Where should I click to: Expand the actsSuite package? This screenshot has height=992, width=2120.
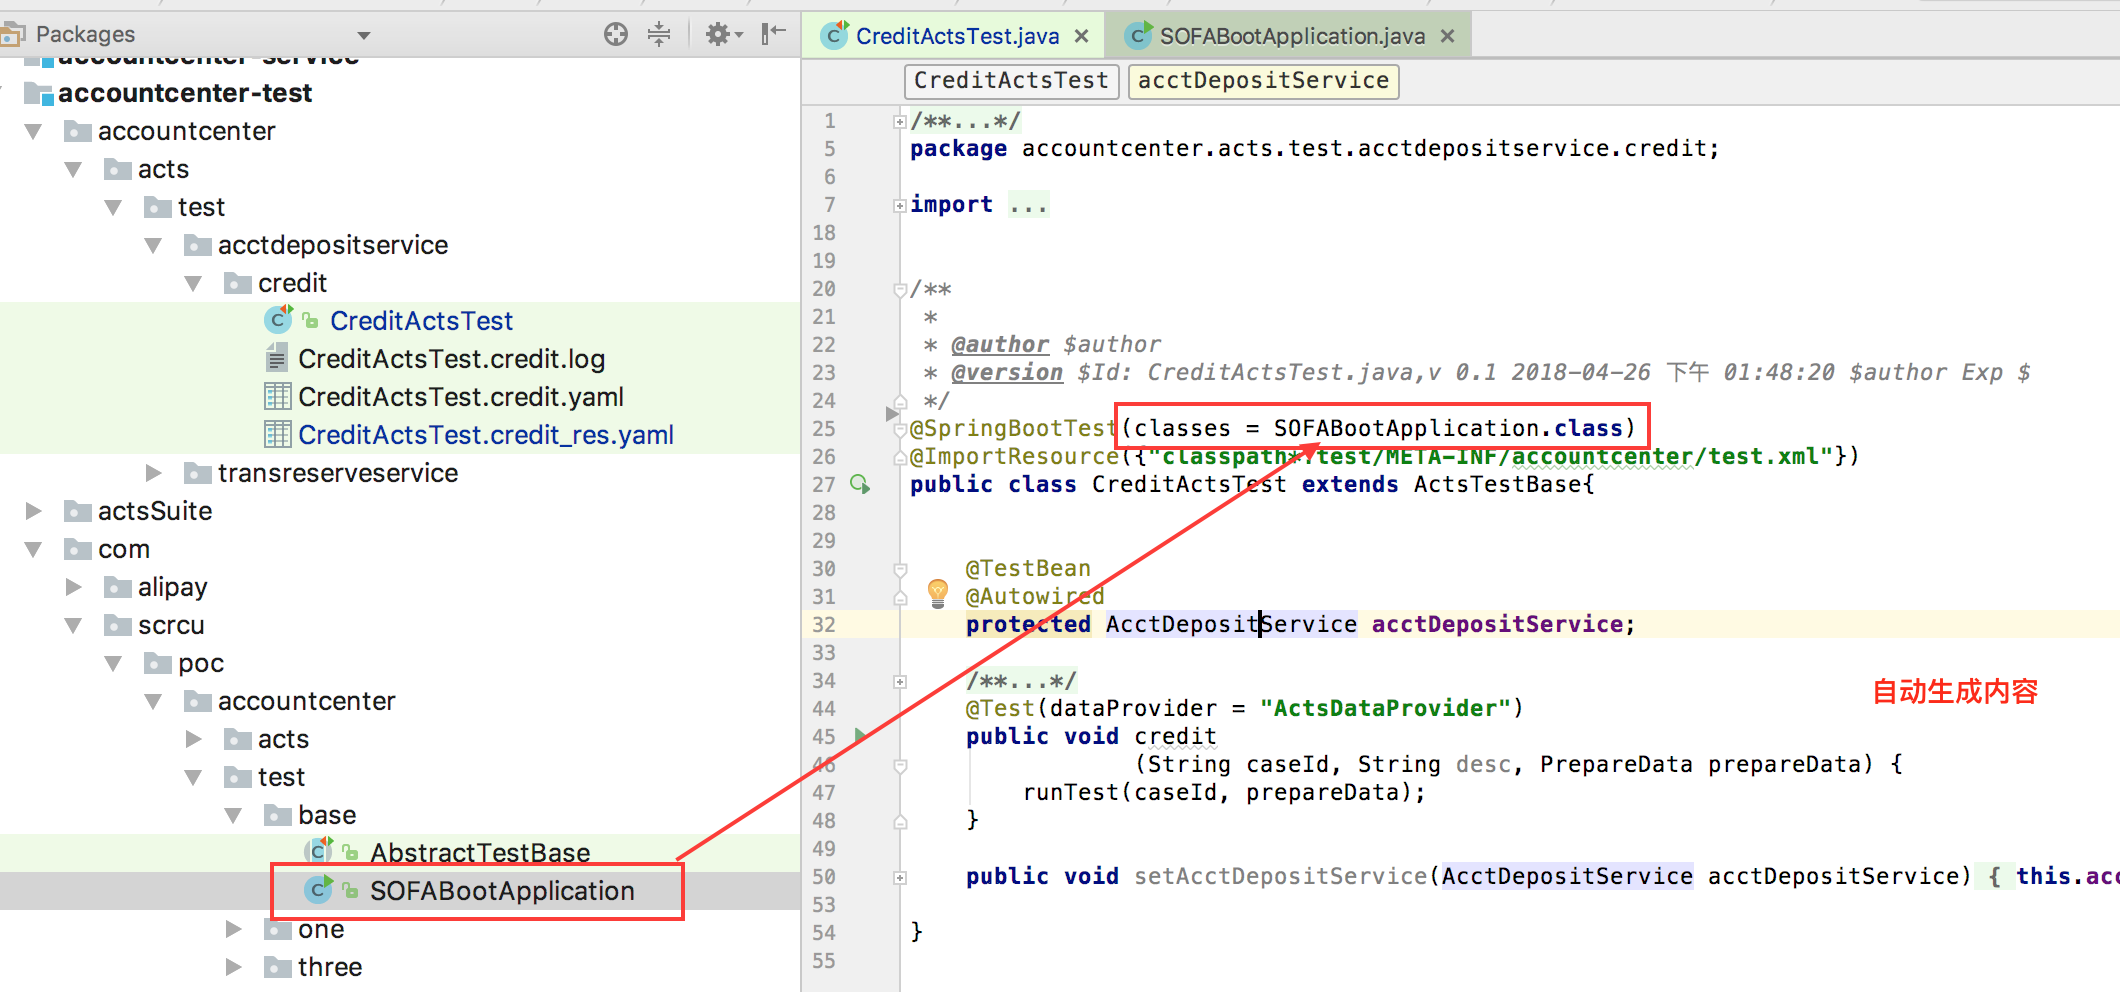[x=33, y=511]
